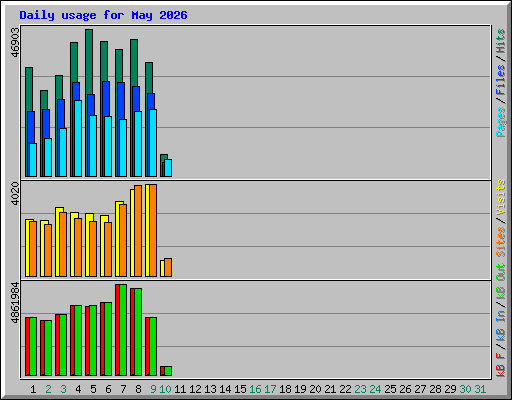Click day 15 on the x-axis

(x=240, y=389)
